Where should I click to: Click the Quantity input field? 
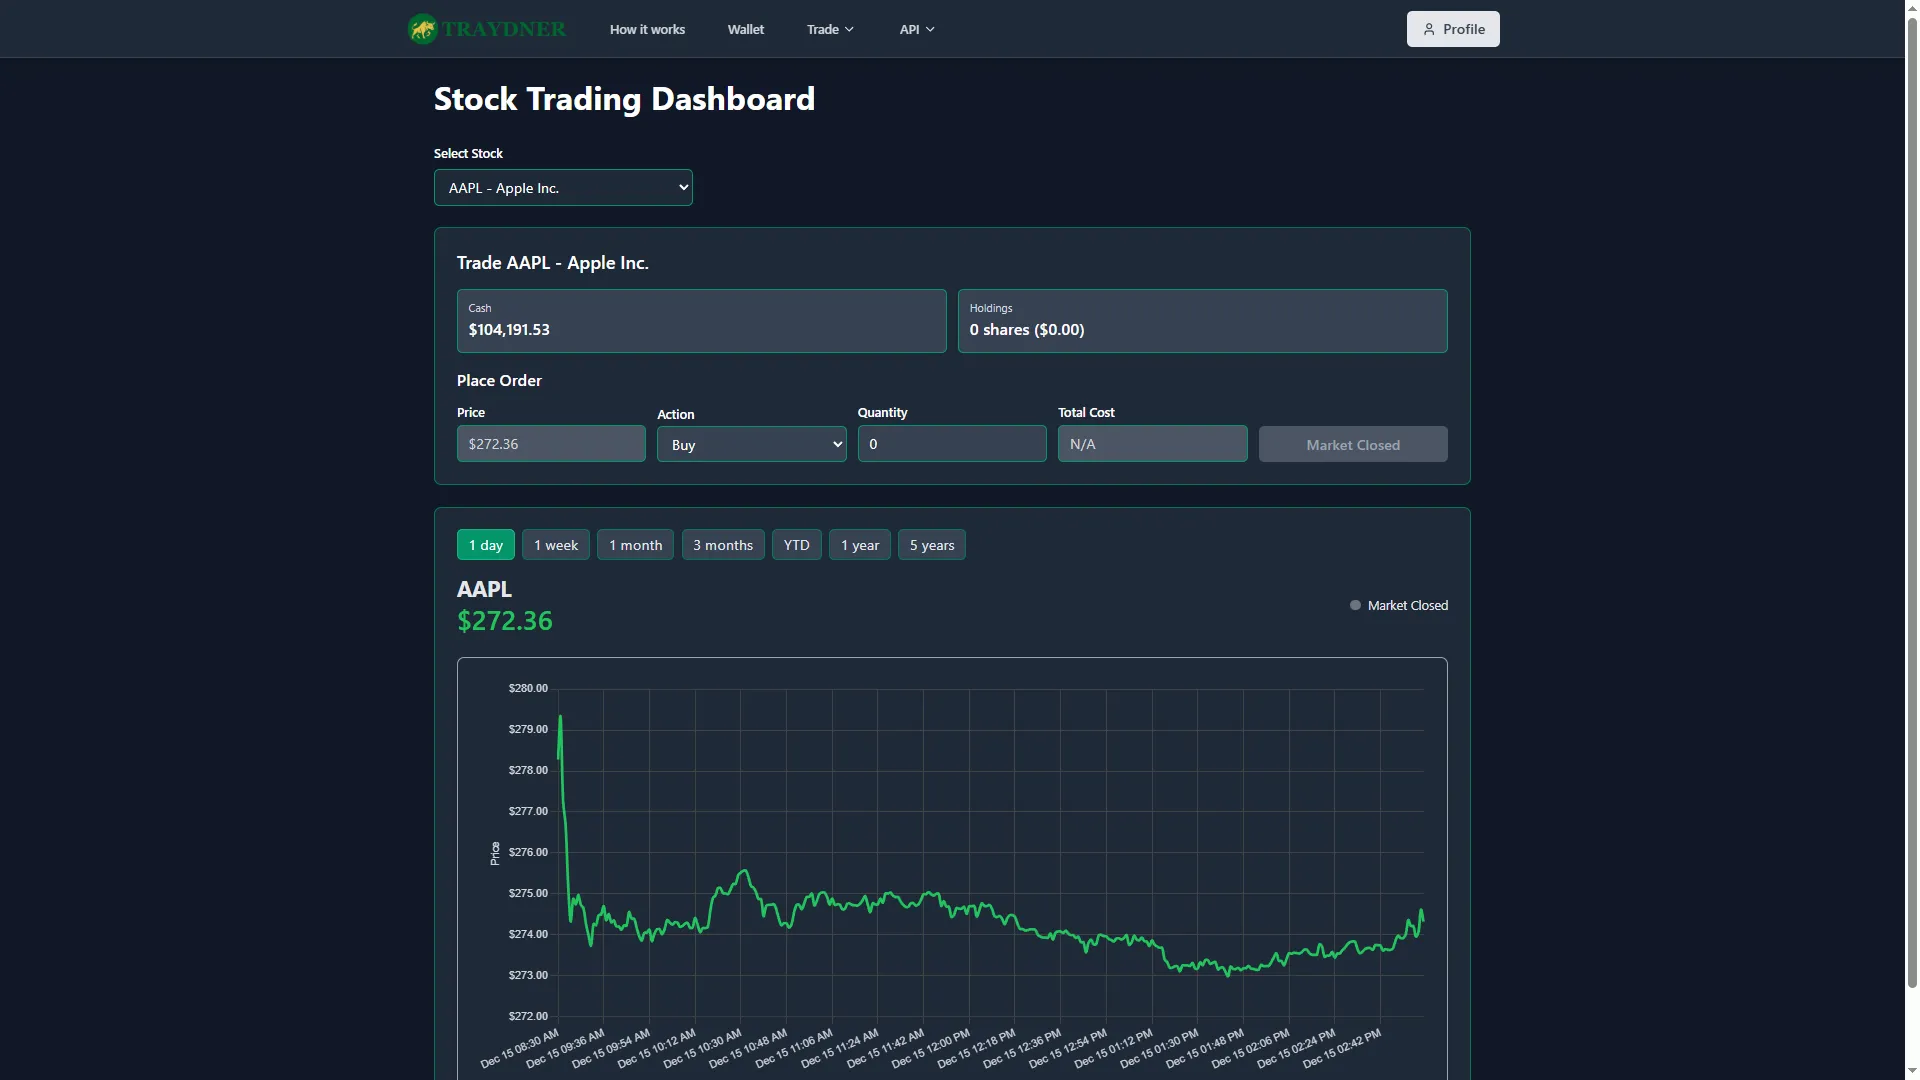tap(952, 444)
